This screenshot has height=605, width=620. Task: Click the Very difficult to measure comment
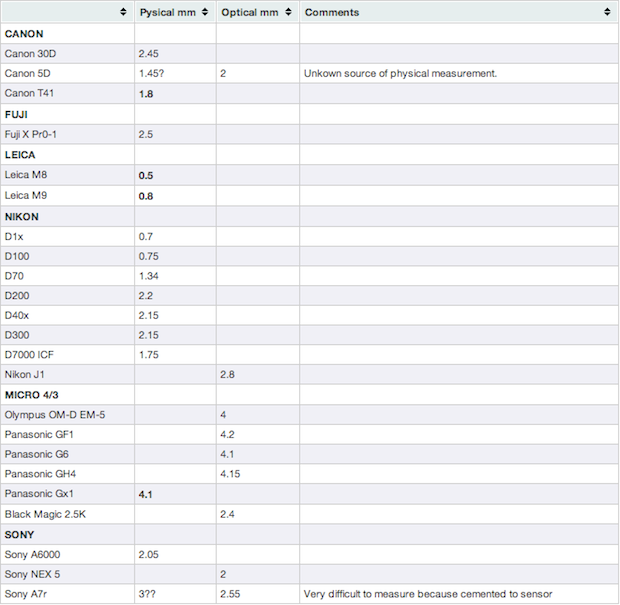click(x=428, y=594)
